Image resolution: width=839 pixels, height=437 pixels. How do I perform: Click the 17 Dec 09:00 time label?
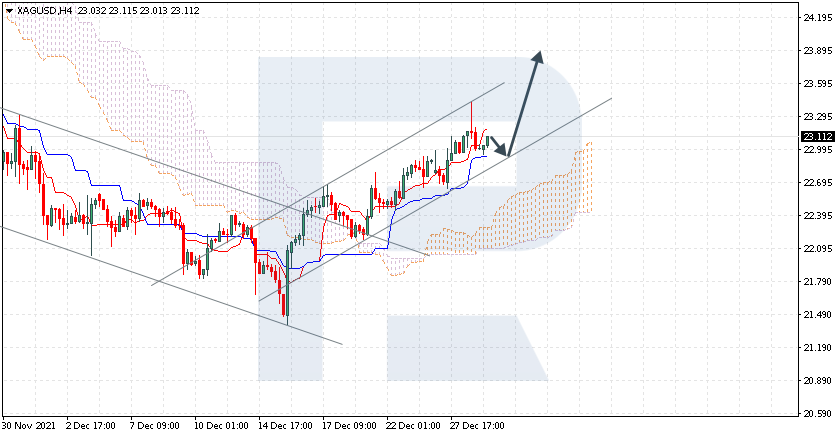[349, 426]
